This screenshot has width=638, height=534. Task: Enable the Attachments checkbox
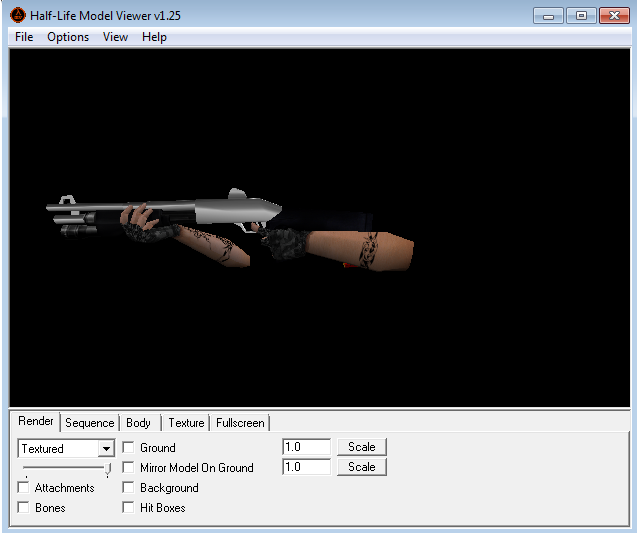[24, 488]
